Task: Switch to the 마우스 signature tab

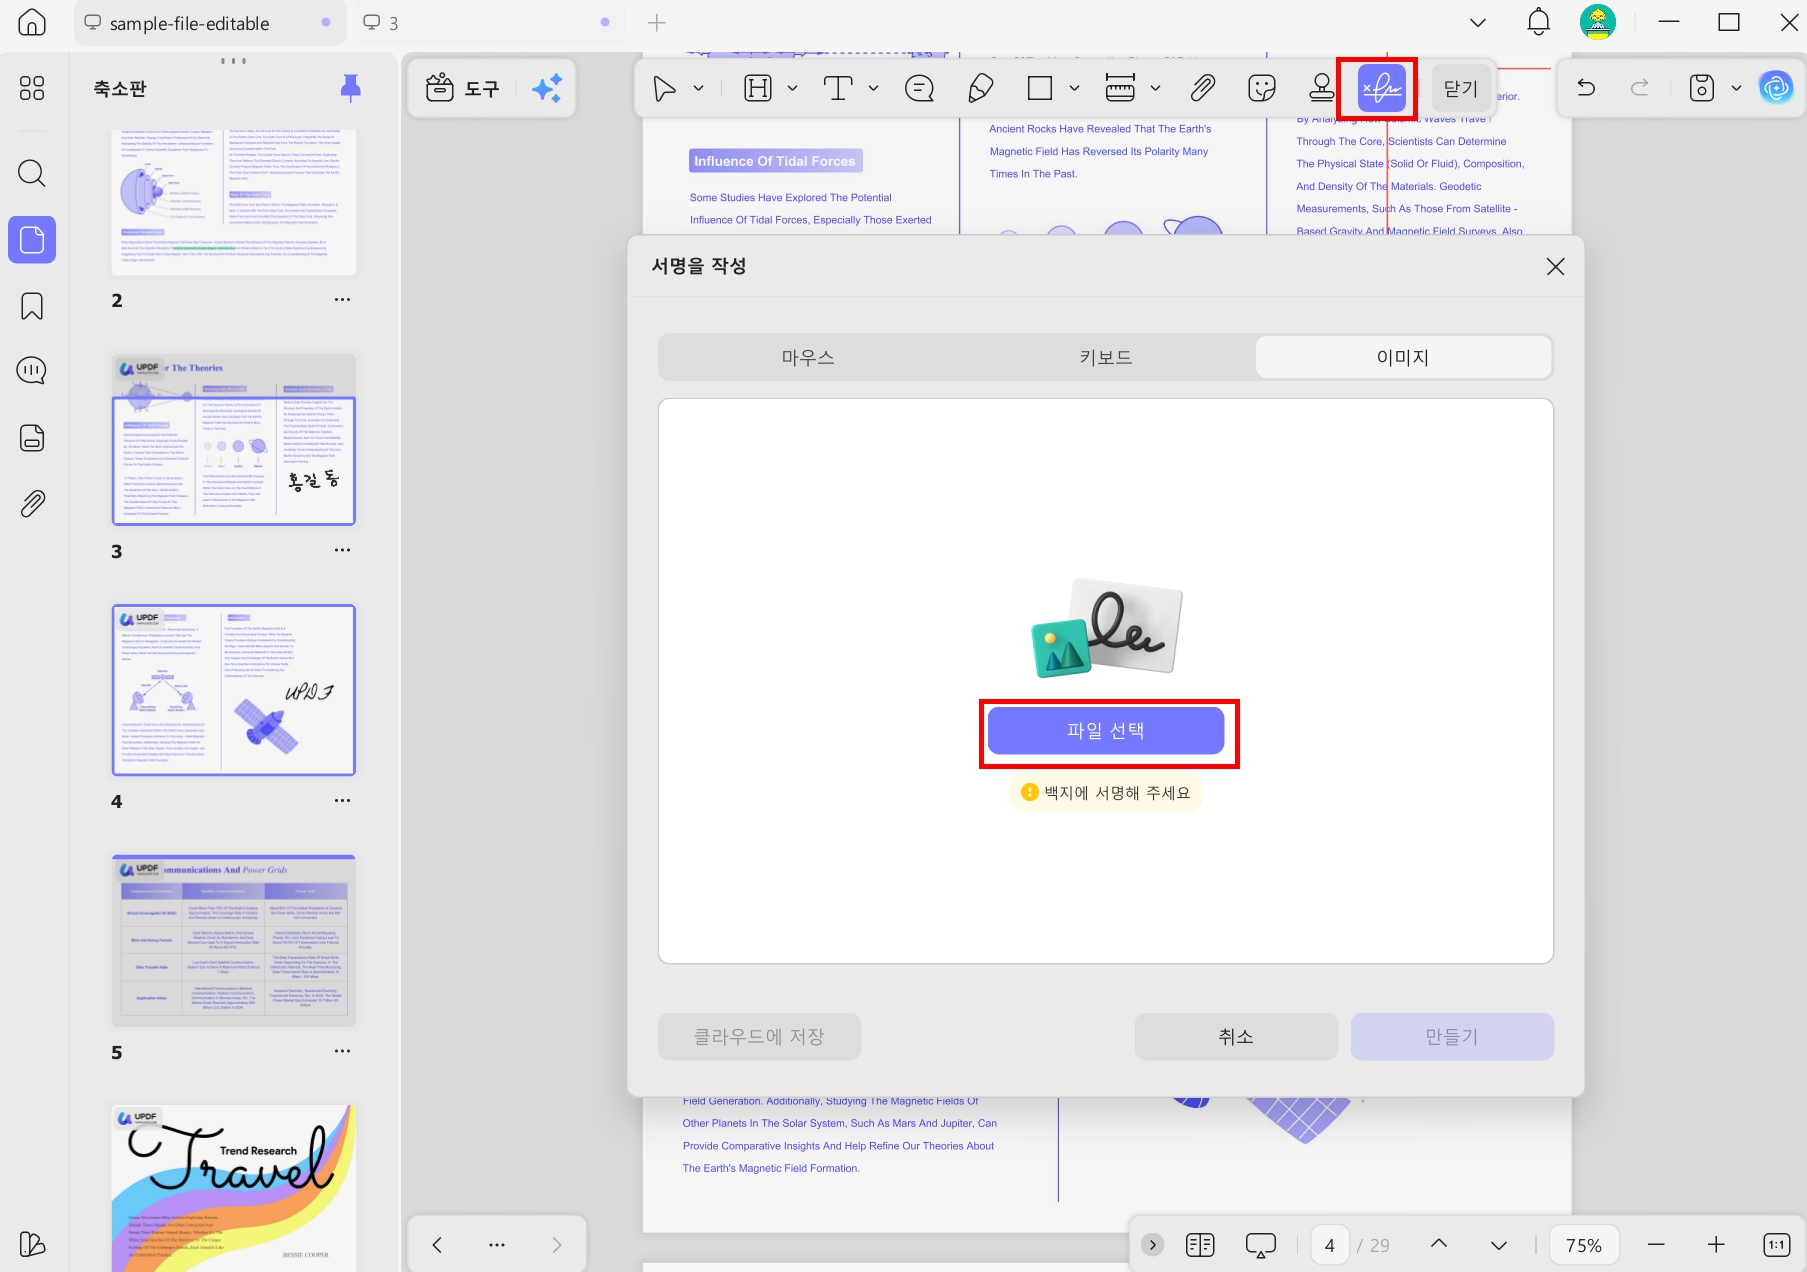Action: (x=808, y=357)
